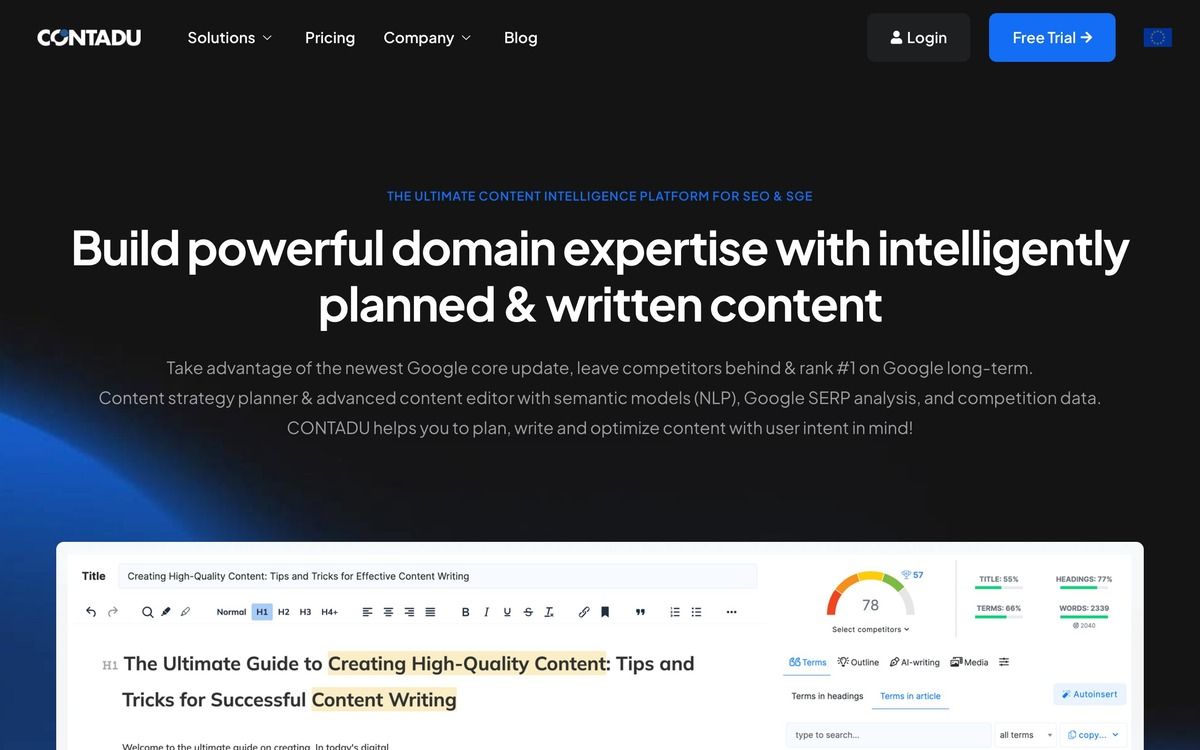Open the Select competitors dropdown
1200x750 pixels.
pos(870,630)
